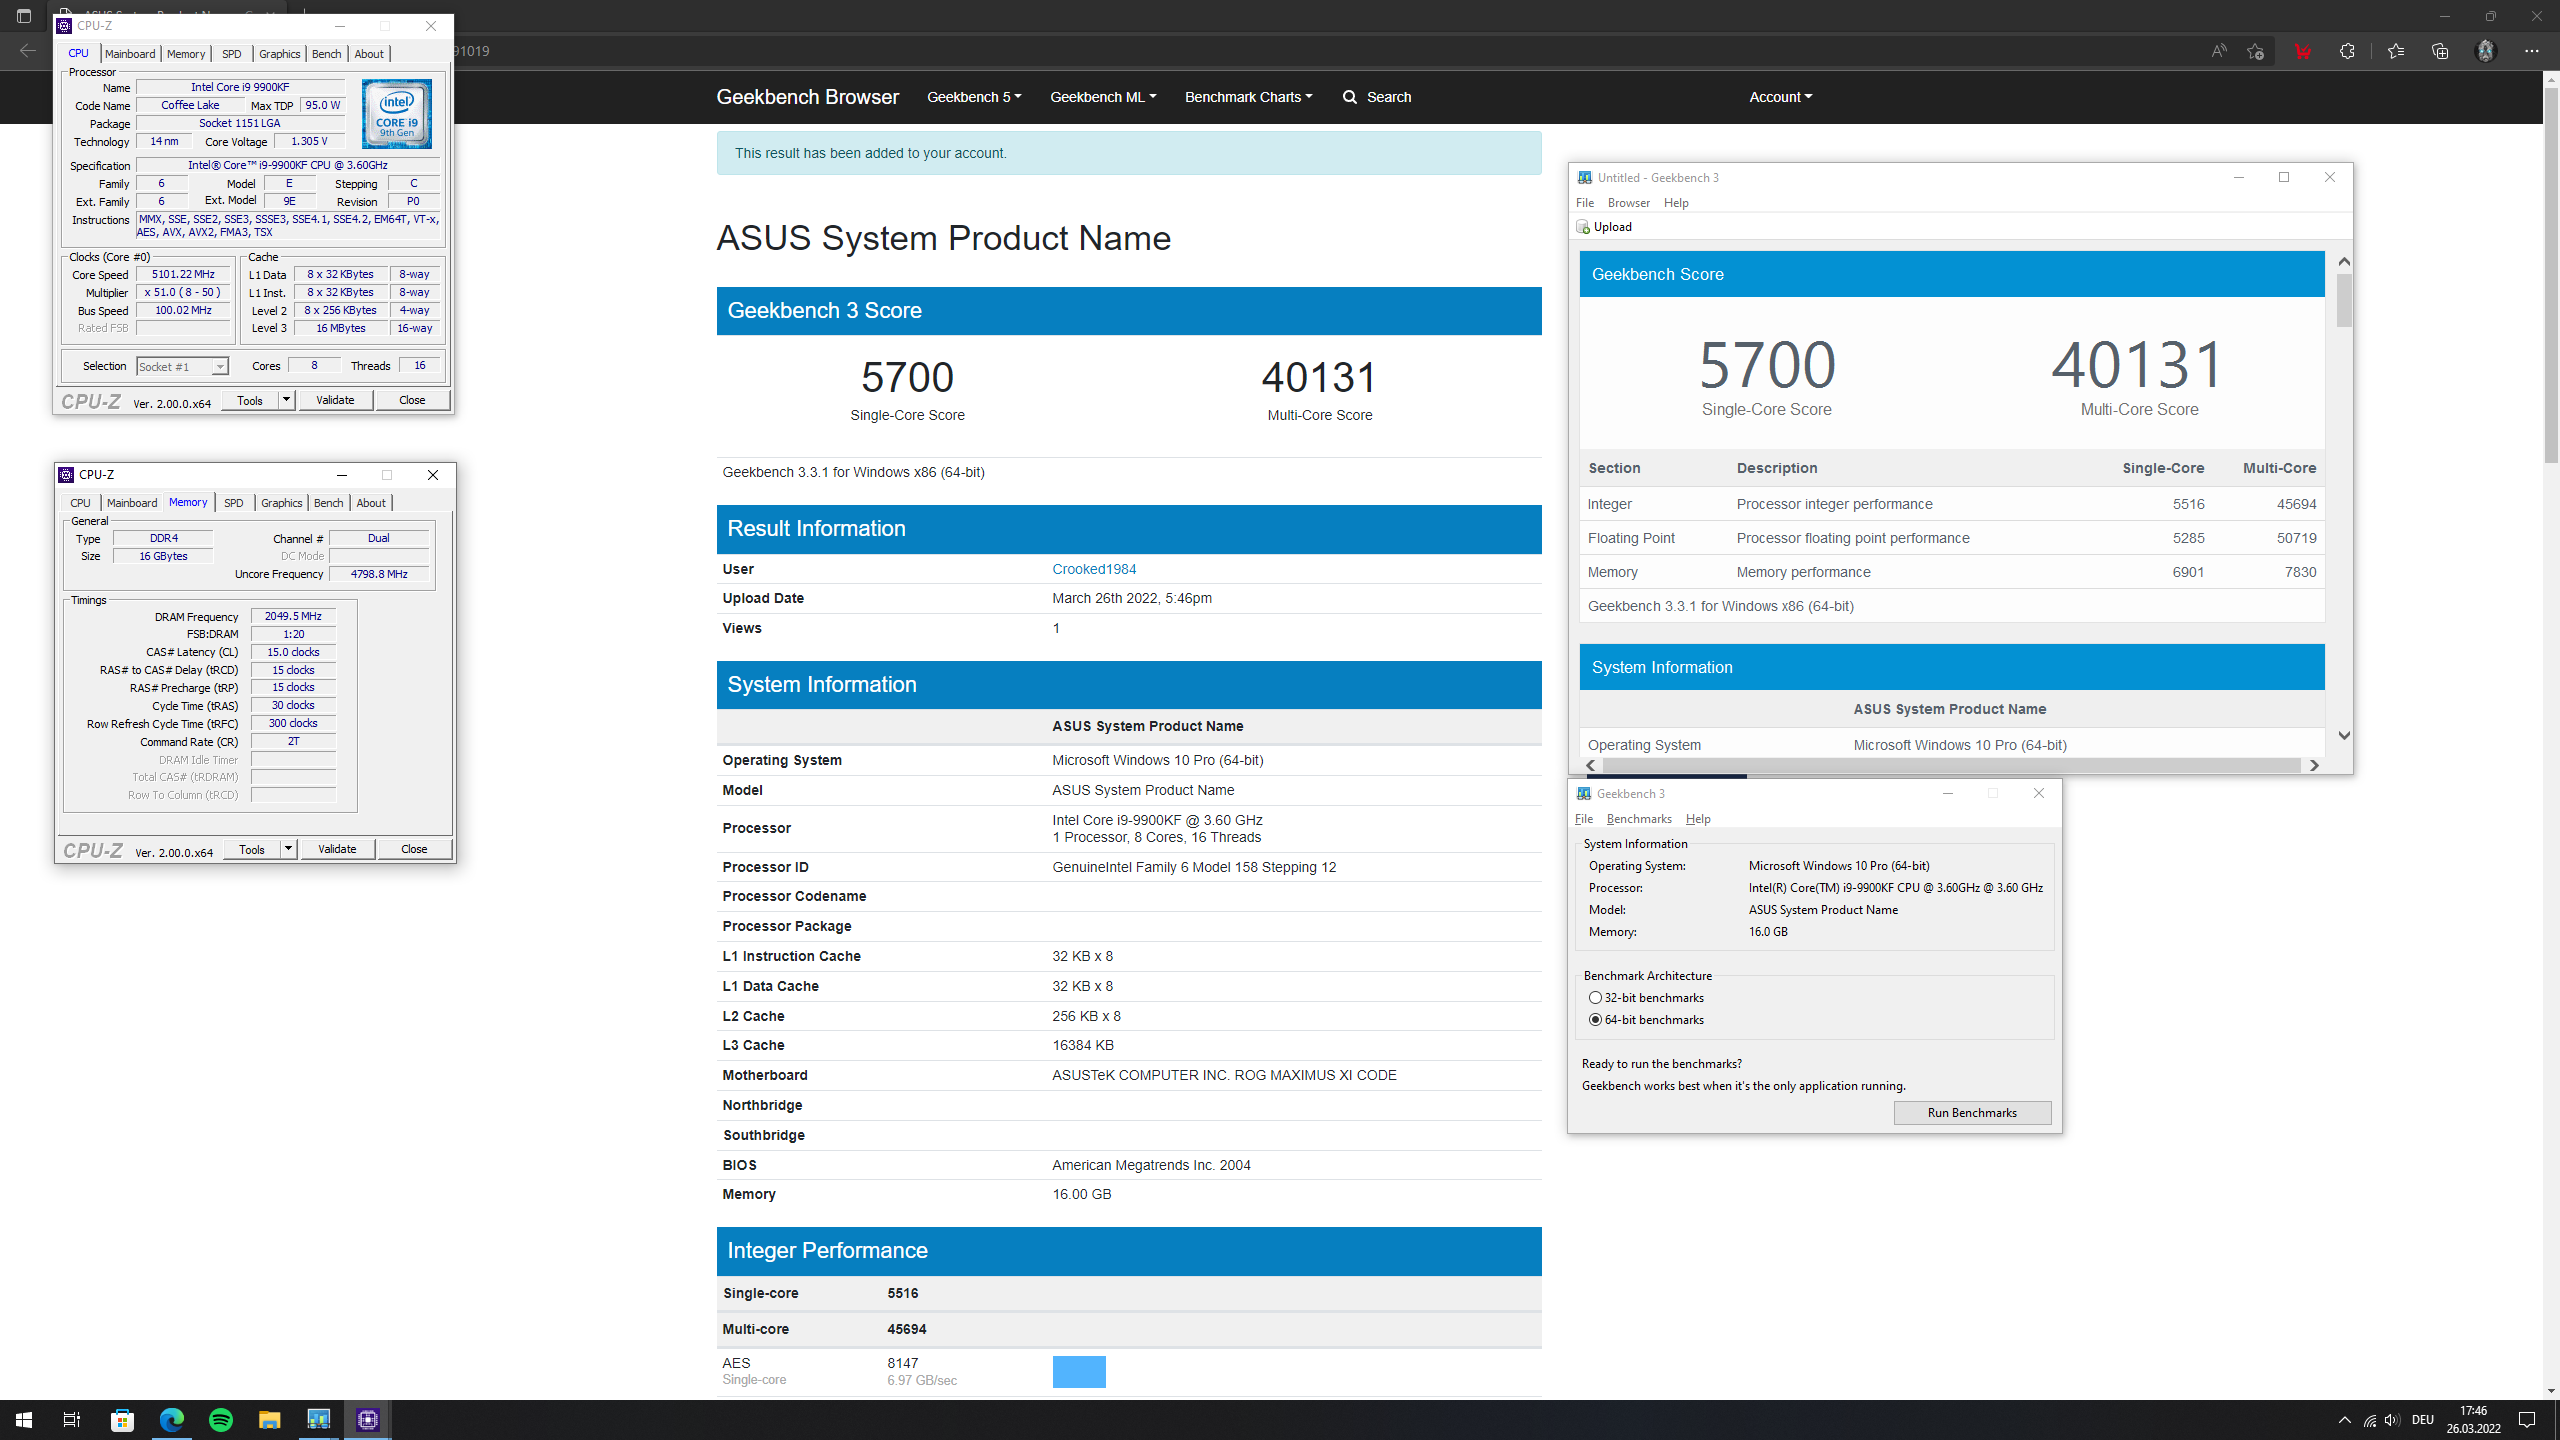2560x1440 pixels.
Task: Click Close button in lower CPU-Z window
Action: pyautogui.click(x=414, y=849)
